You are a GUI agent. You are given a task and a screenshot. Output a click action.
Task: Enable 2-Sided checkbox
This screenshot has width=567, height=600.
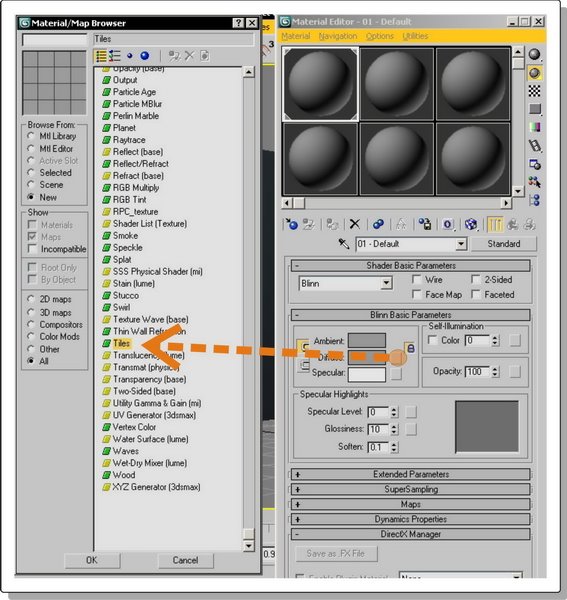[x=475, y=279]
